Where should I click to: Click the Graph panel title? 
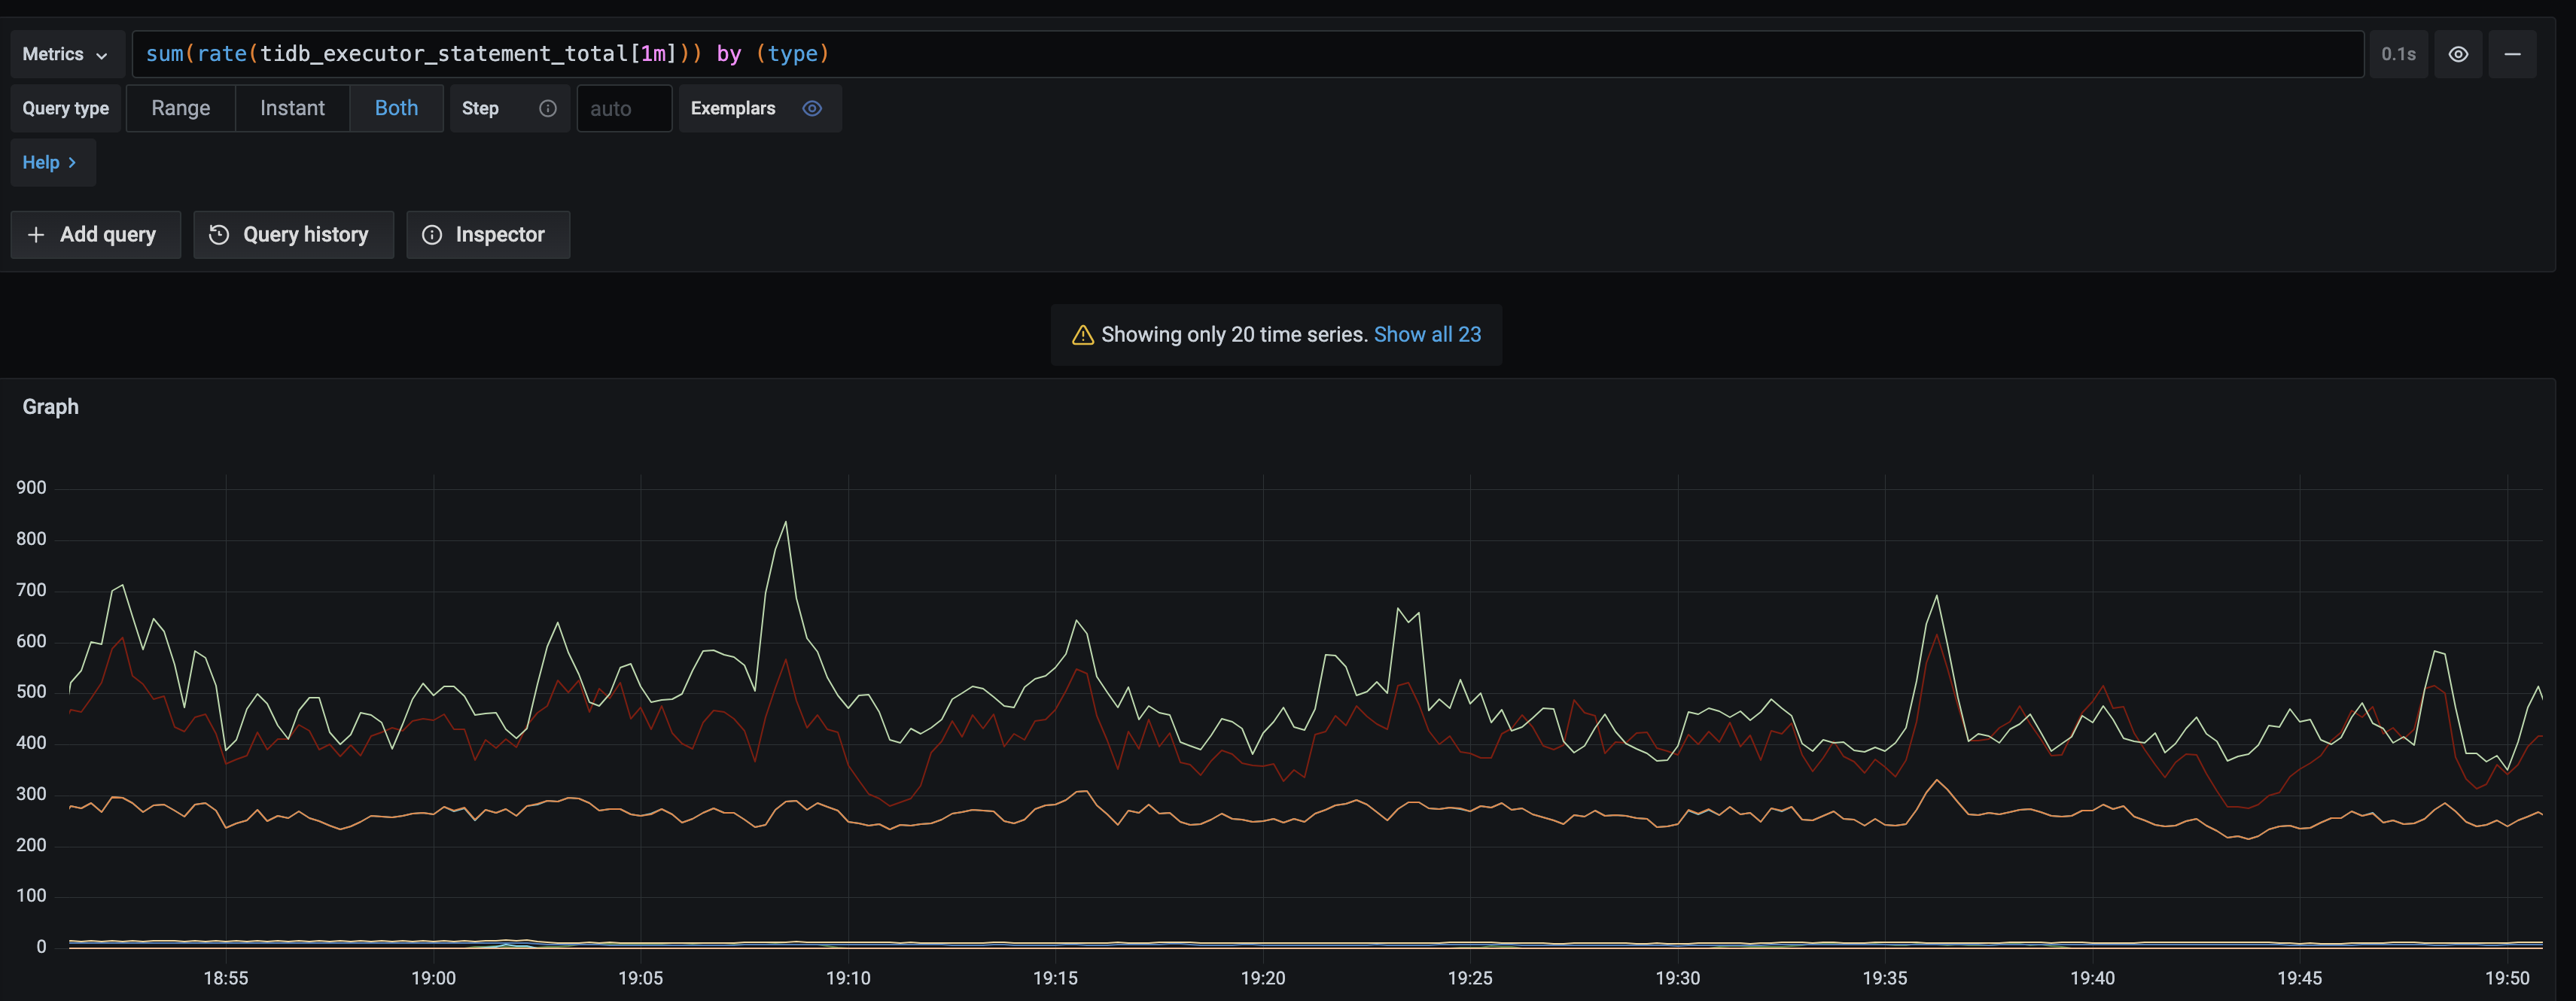coord(50,406)
